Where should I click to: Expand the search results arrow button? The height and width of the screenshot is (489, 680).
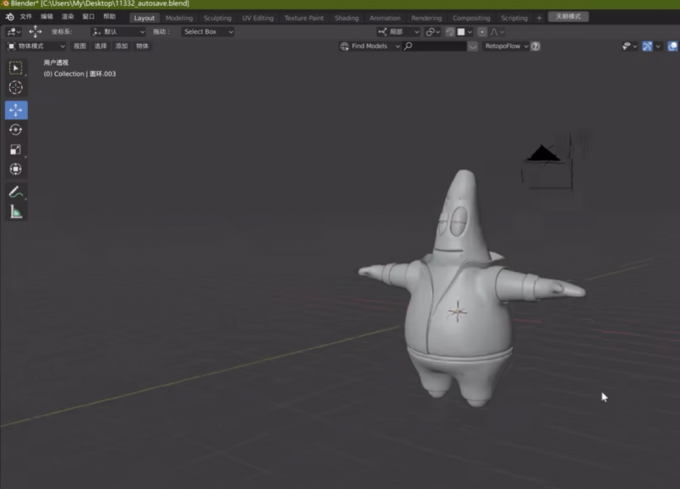pos(473,46)
